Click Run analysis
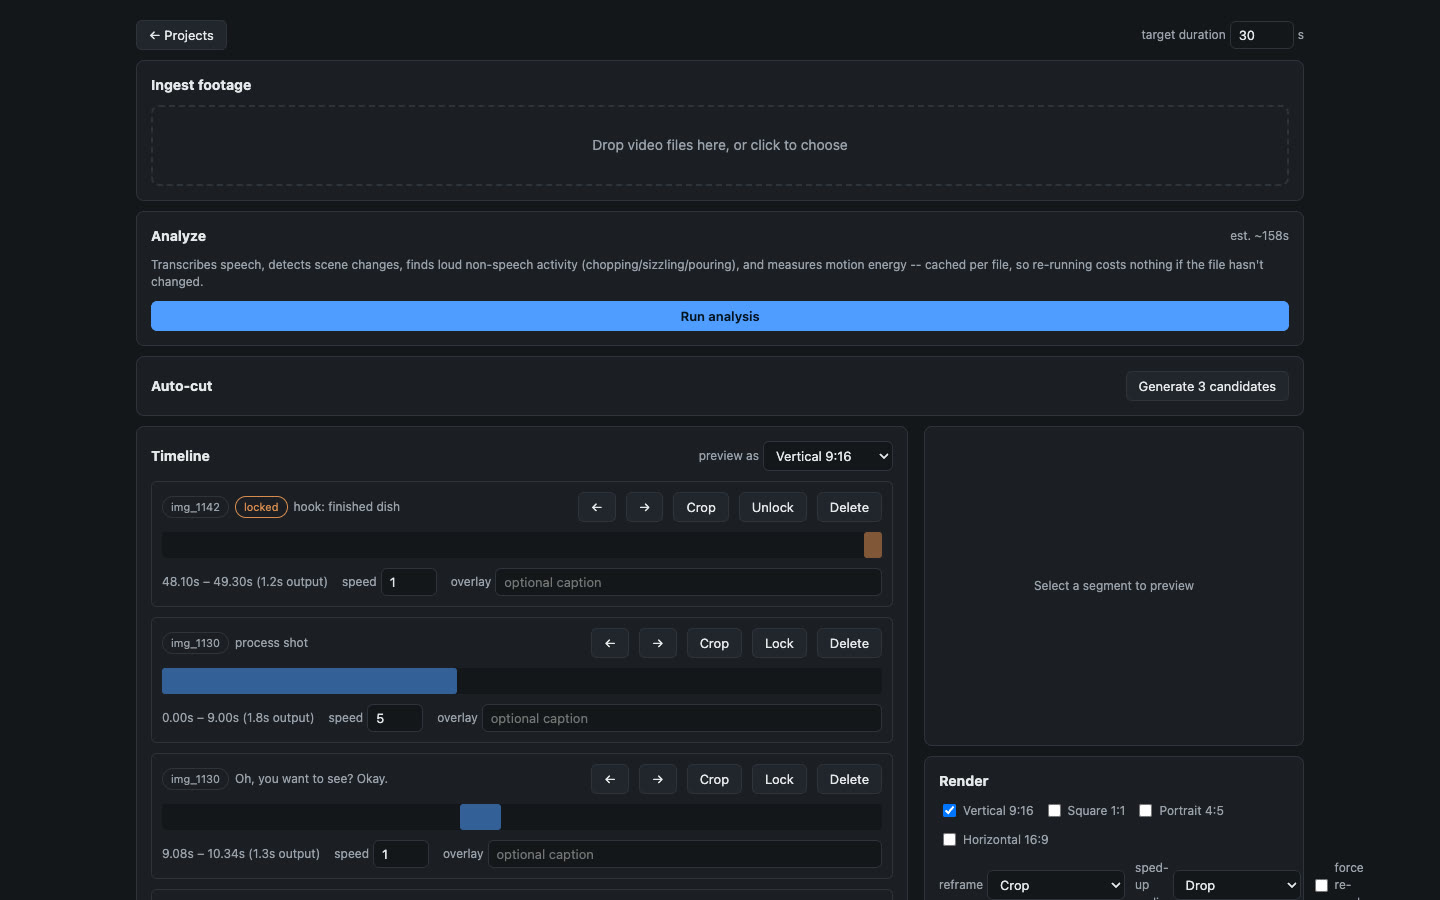The image size is (1440, 900). point(720,316)
